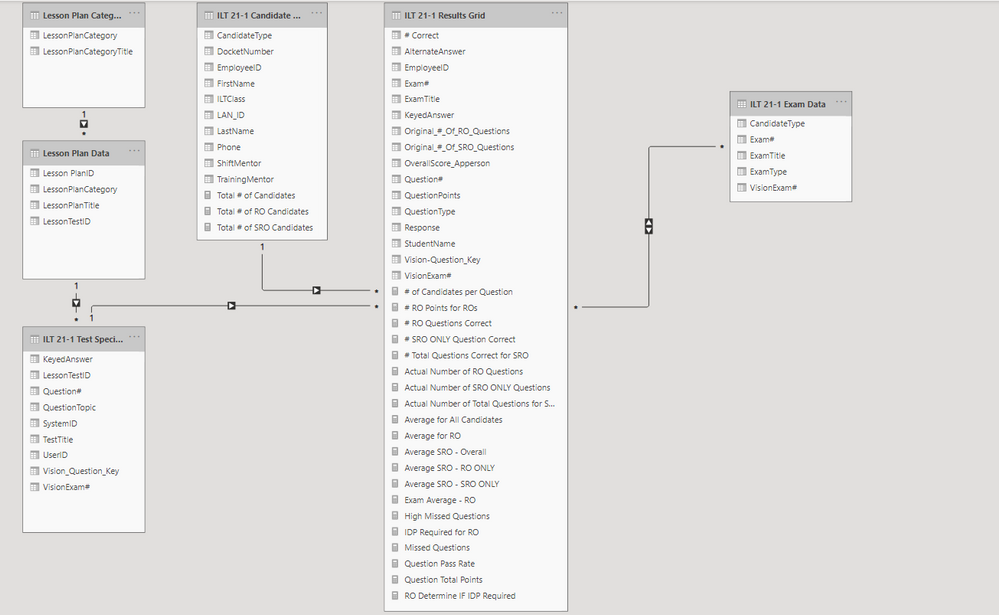
Task: Open more options for ILT 21-1 Exam Data
Action: click(841, 102)
